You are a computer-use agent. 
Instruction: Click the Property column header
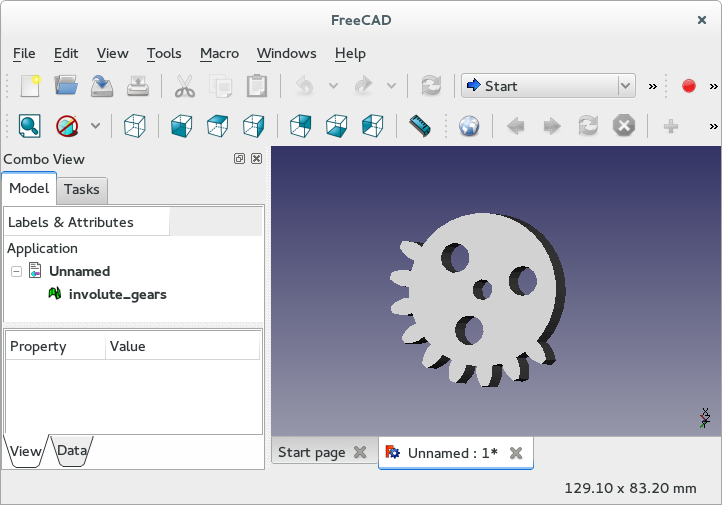click(x=55, y=346)
